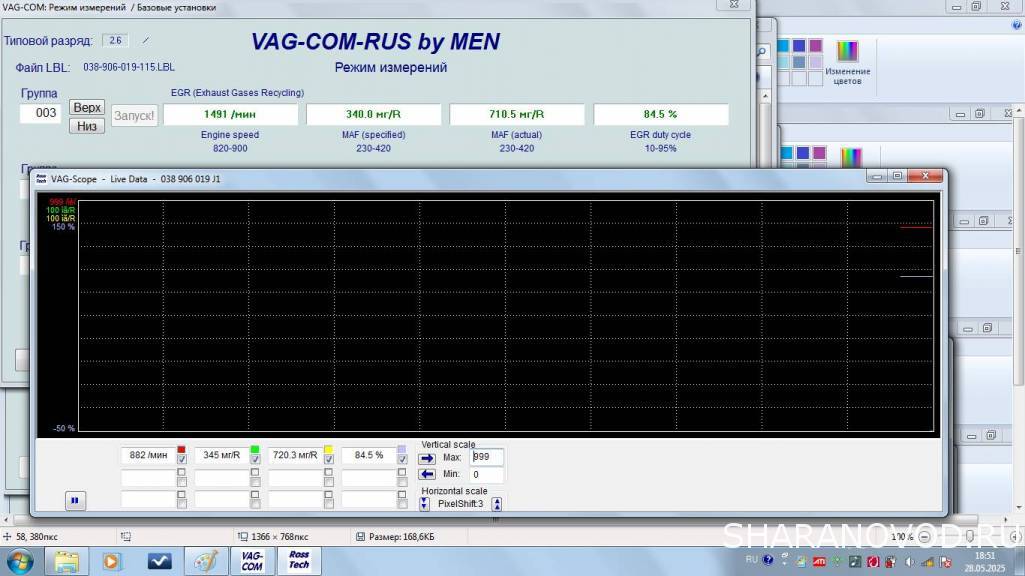Decrease PixelShift with the left stepper
This screenshot has height=576, width=1025.
(x=424, y=503)
